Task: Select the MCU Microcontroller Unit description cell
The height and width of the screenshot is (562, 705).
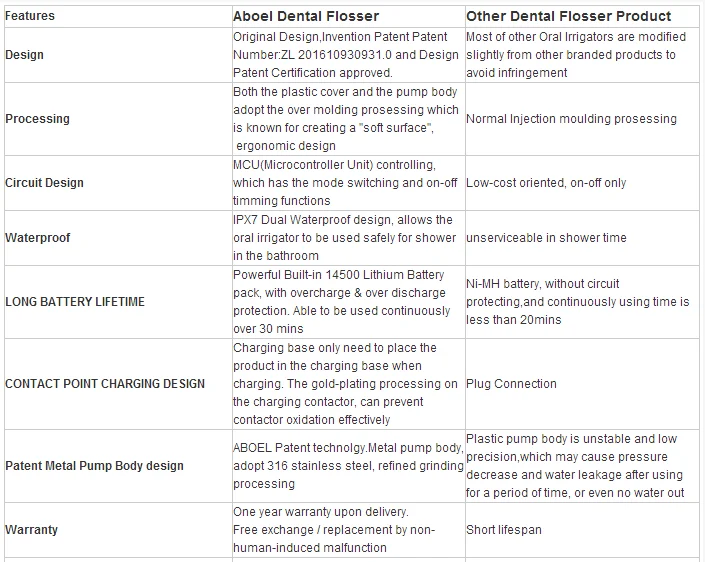Action: [346, 182]
